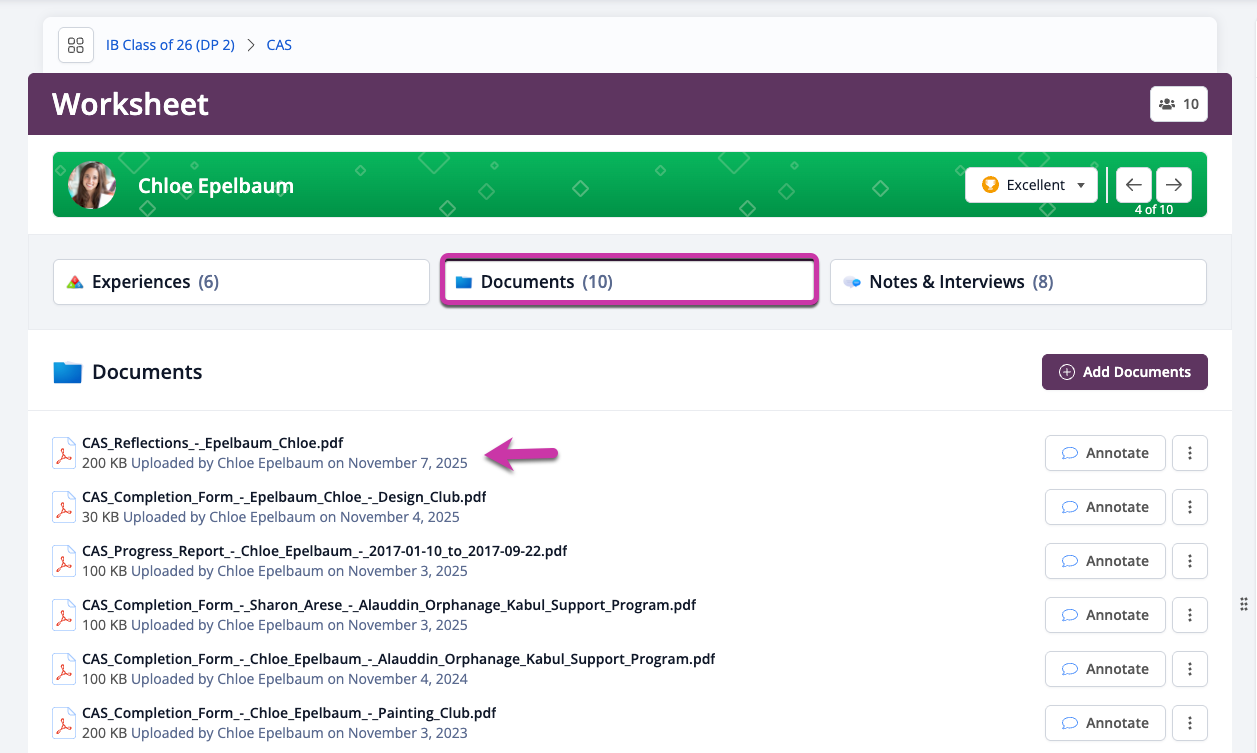Open CAS_Completion_Form Chloe_Epelbaum Alauddin Orphanage file
1257x753 pixels.
pos(398,659)
